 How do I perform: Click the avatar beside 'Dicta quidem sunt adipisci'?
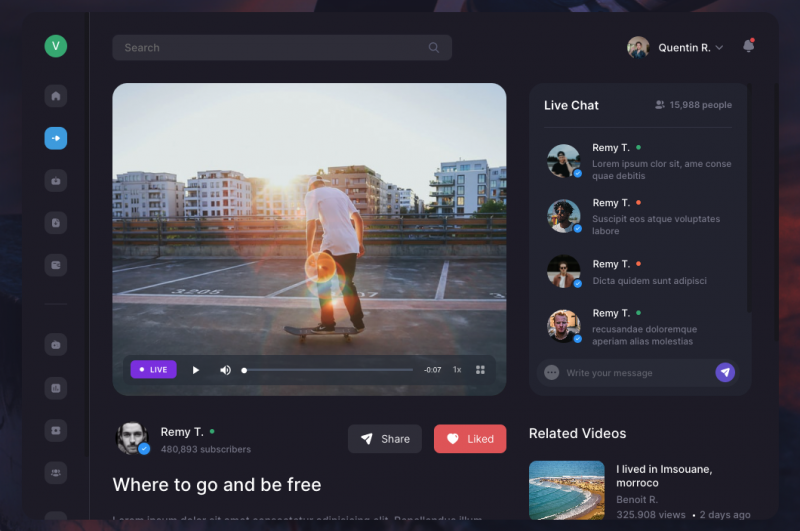[x=564, y=271]
